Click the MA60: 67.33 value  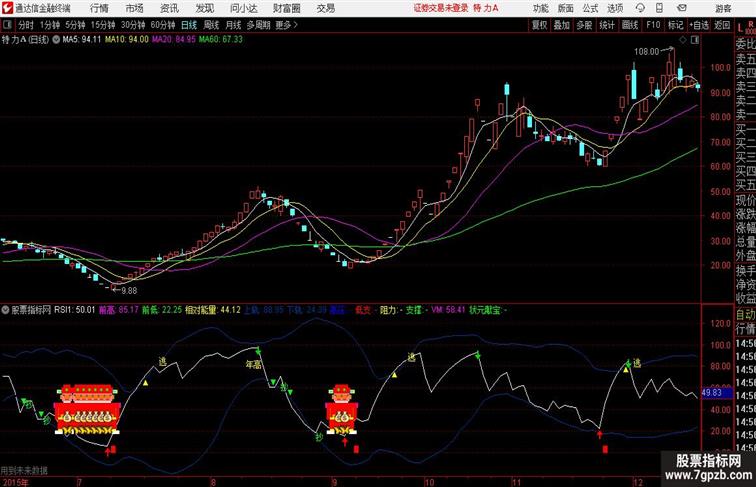click(x=221, y=40)
